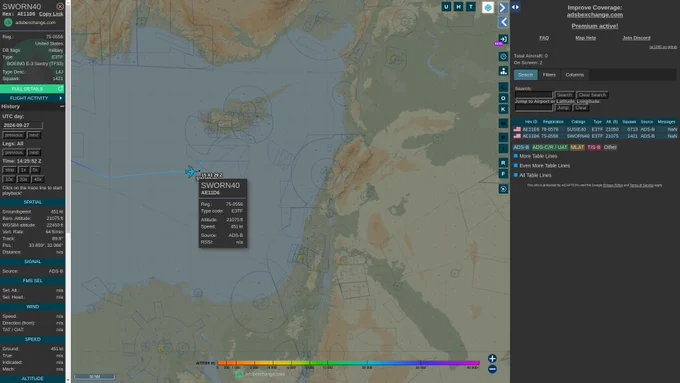The width and height of the screenshot is (680, 383).
Task: Enable More Table Lines checkbox
Action: 516,156
